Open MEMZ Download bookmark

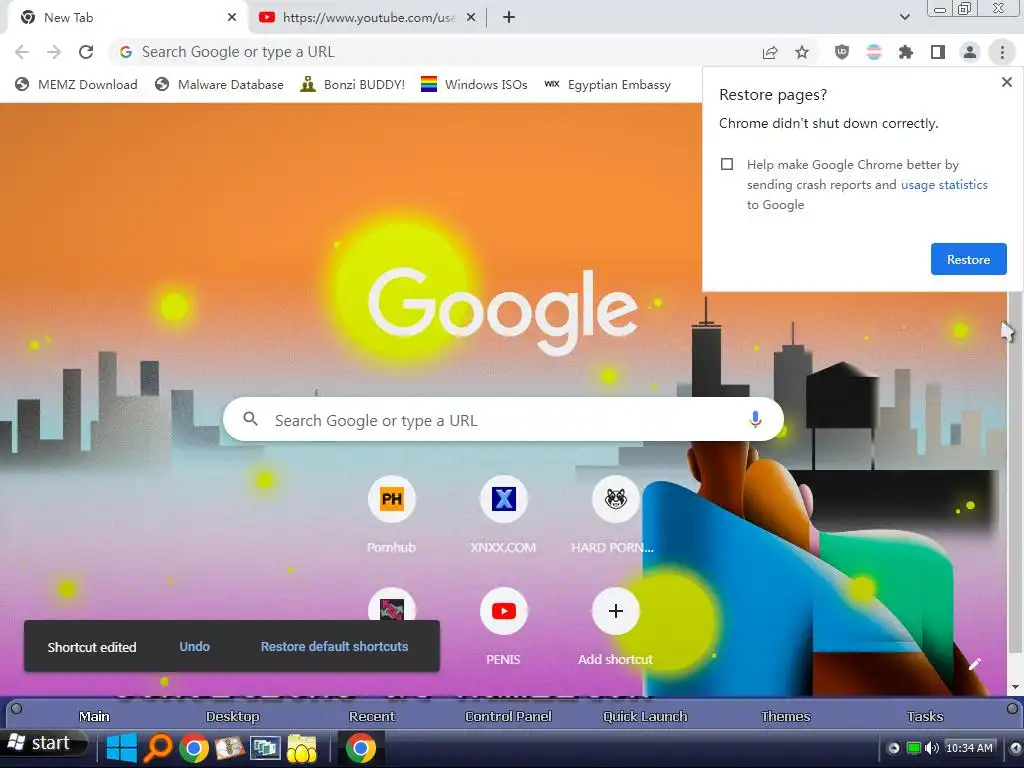(77, 84)
